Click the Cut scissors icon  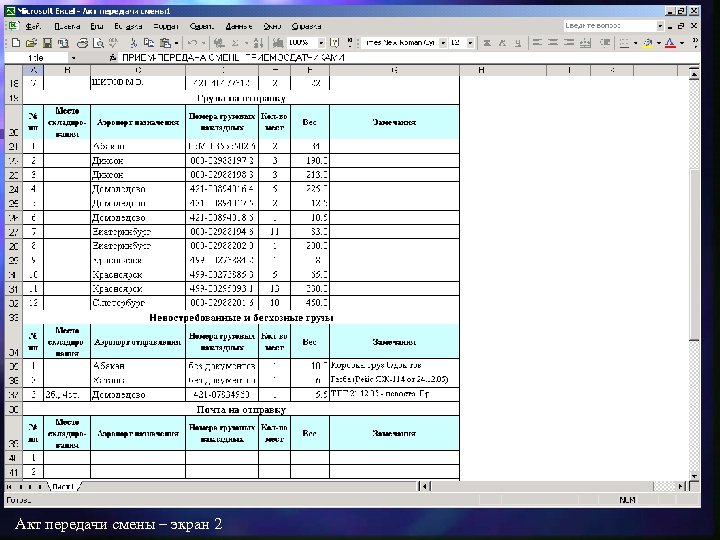(134, 43)
